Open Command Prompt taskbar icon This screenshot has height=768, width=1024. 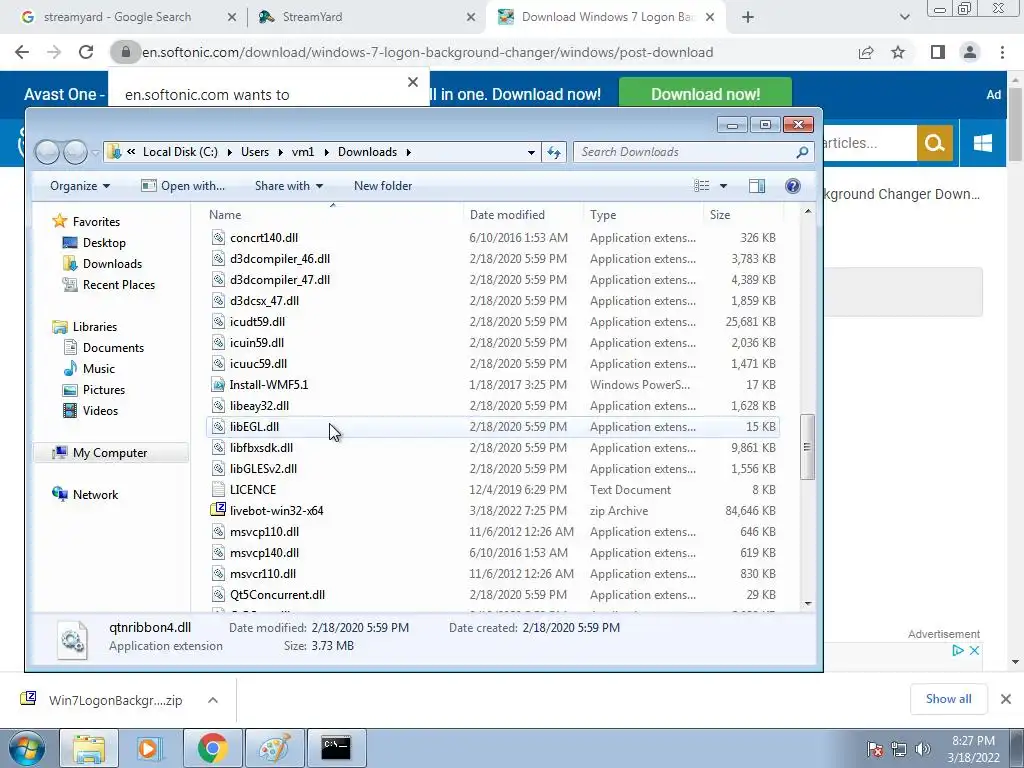[x=336, y=748]
